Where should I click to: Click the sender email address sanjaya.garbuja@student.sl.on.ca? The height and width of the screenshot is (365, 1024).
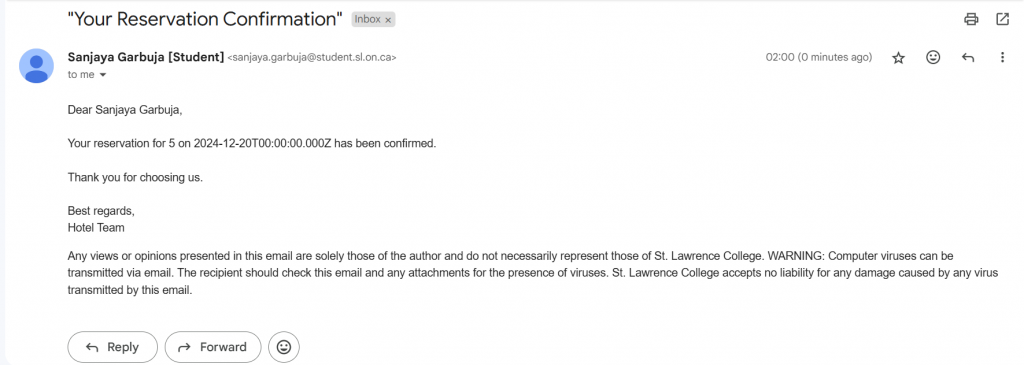point(312,57)
